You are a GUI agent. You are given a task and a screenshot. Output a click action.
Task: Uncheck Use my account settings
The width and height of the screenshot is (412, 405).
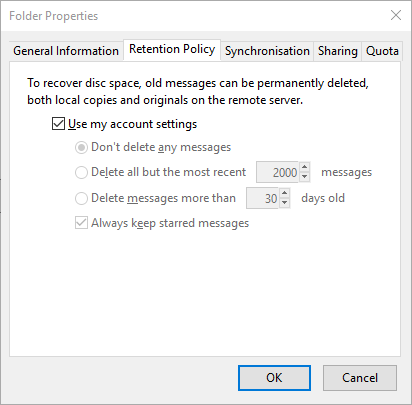(x=58, y=124)
